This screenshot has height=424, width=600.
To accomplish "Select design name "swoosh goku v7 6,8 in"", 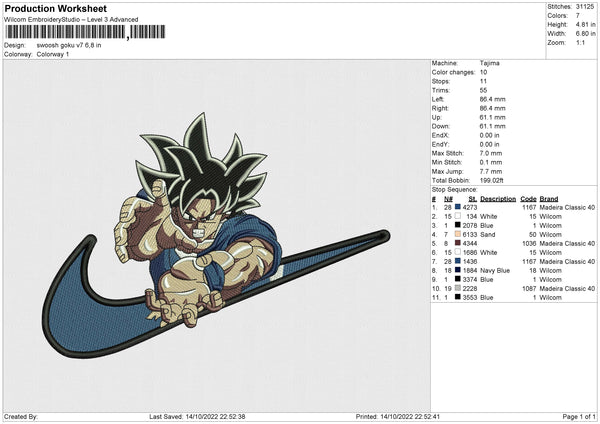I will (69, 45).
